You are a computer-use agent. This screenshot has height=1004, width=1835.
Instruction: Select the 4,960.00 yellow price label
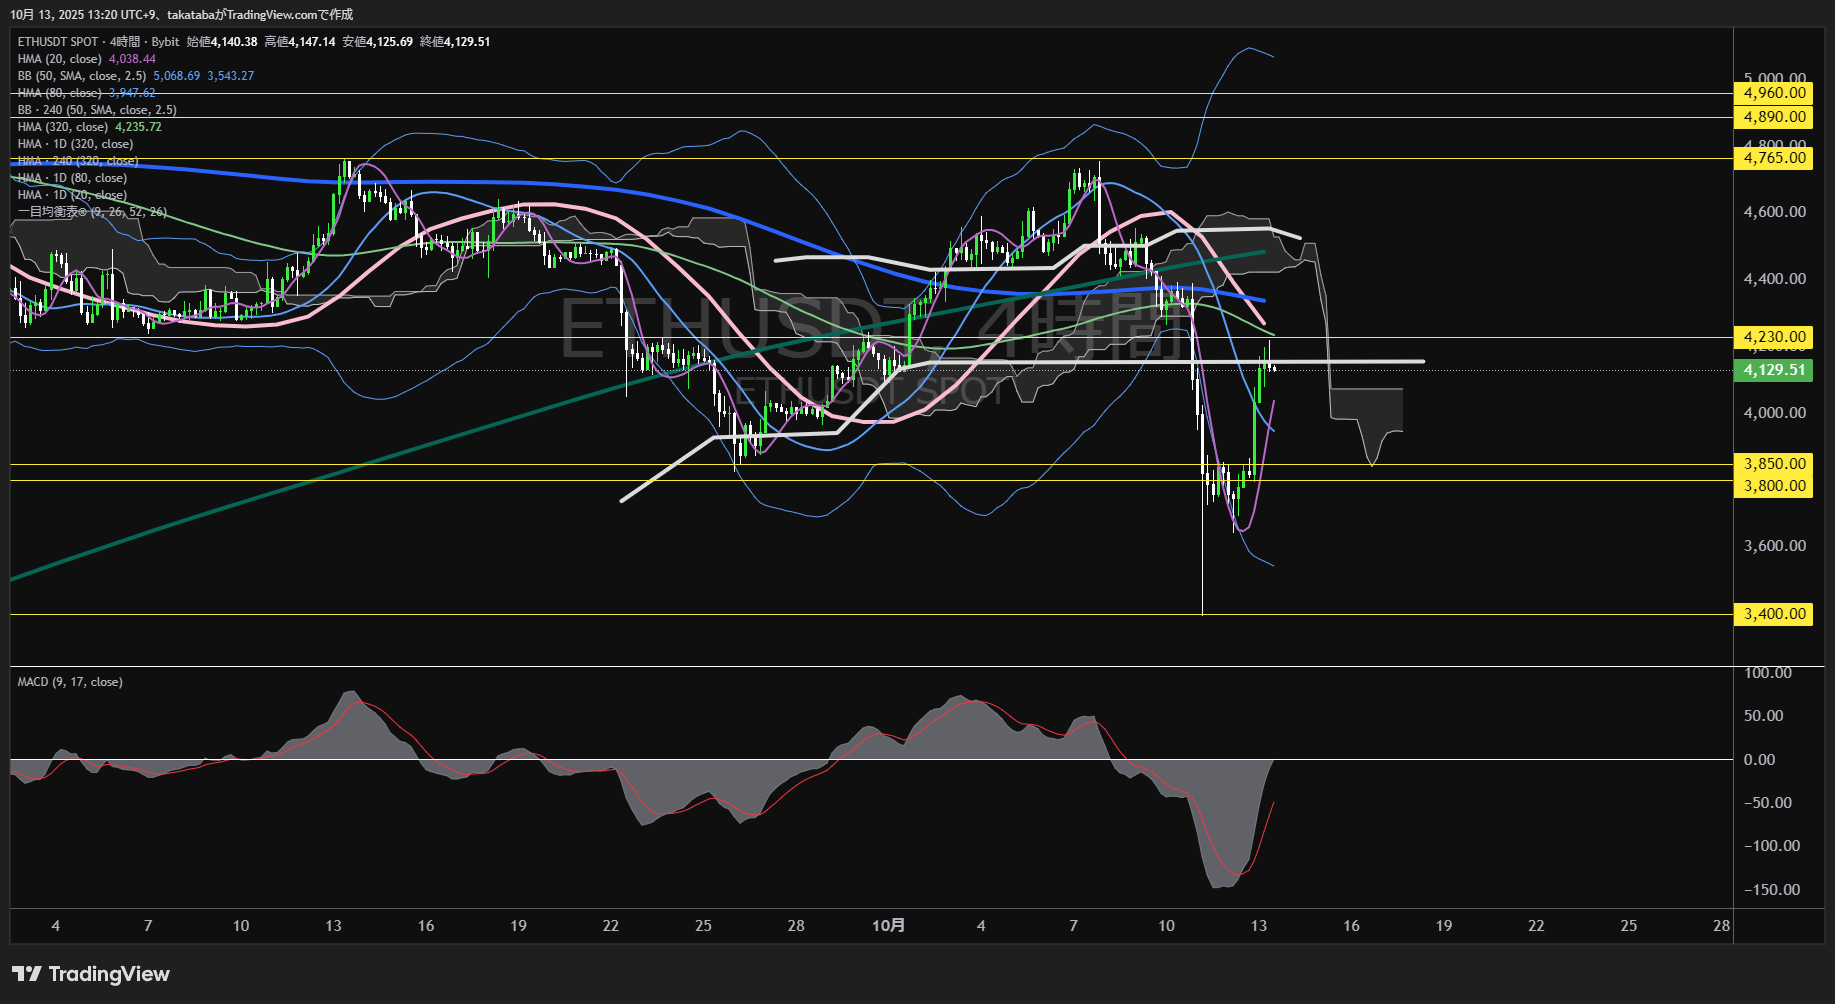pyautogui.click(x=1774, y=93)
